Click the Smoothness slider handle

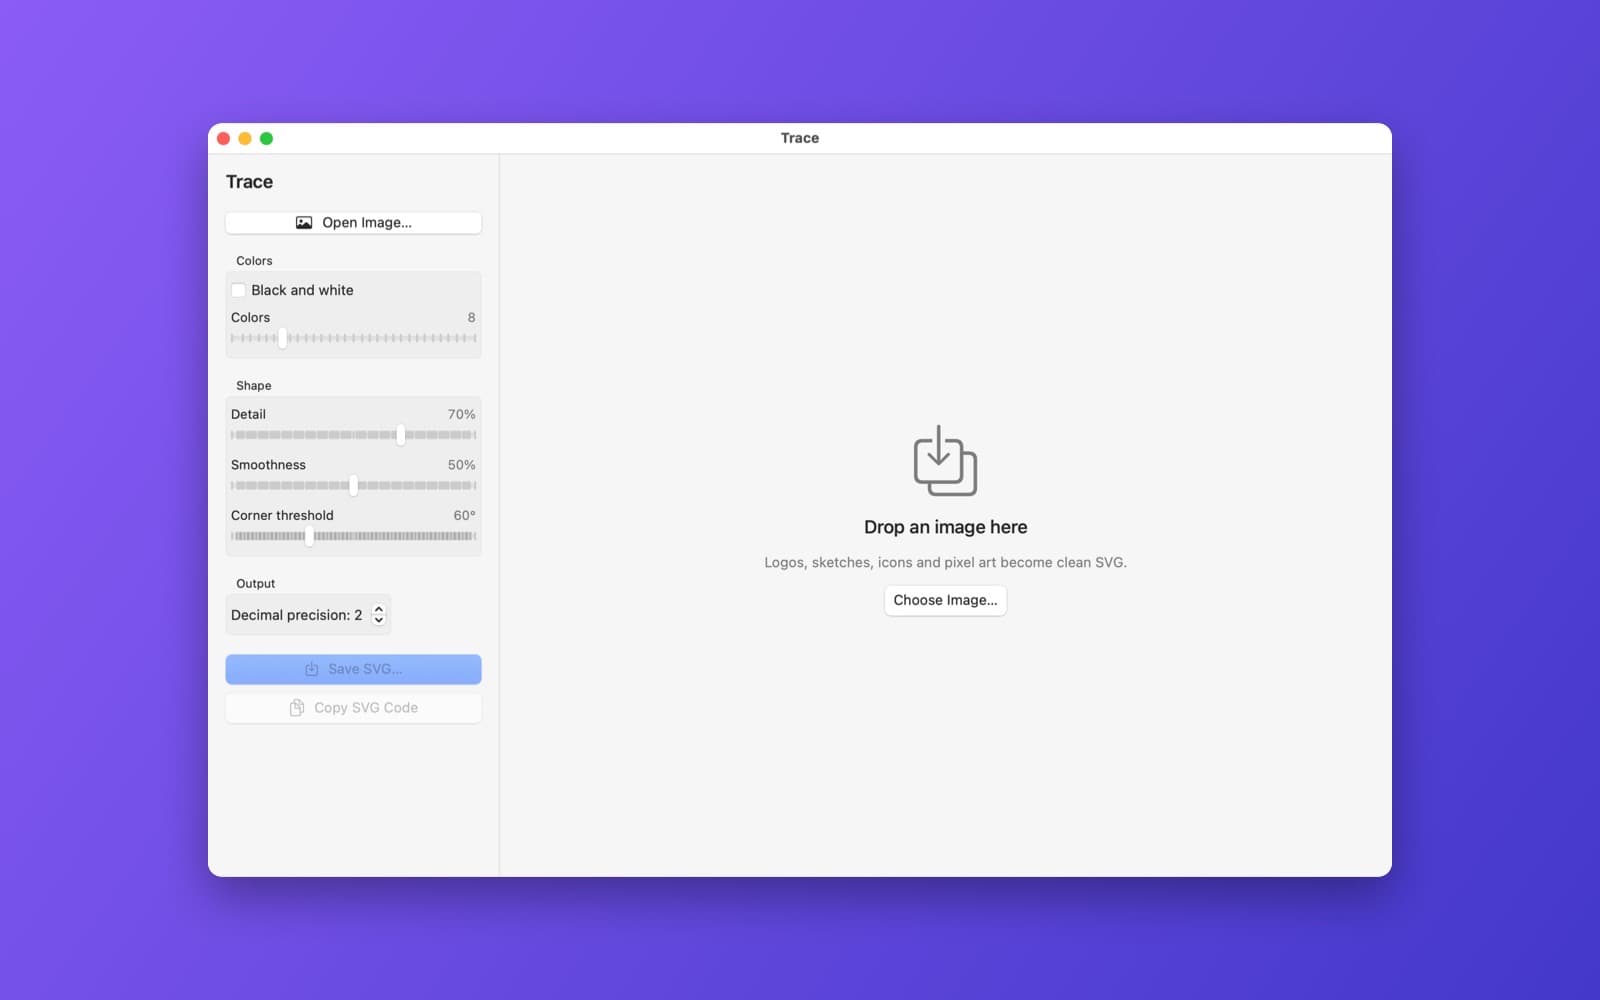click(x=353, y=486)
